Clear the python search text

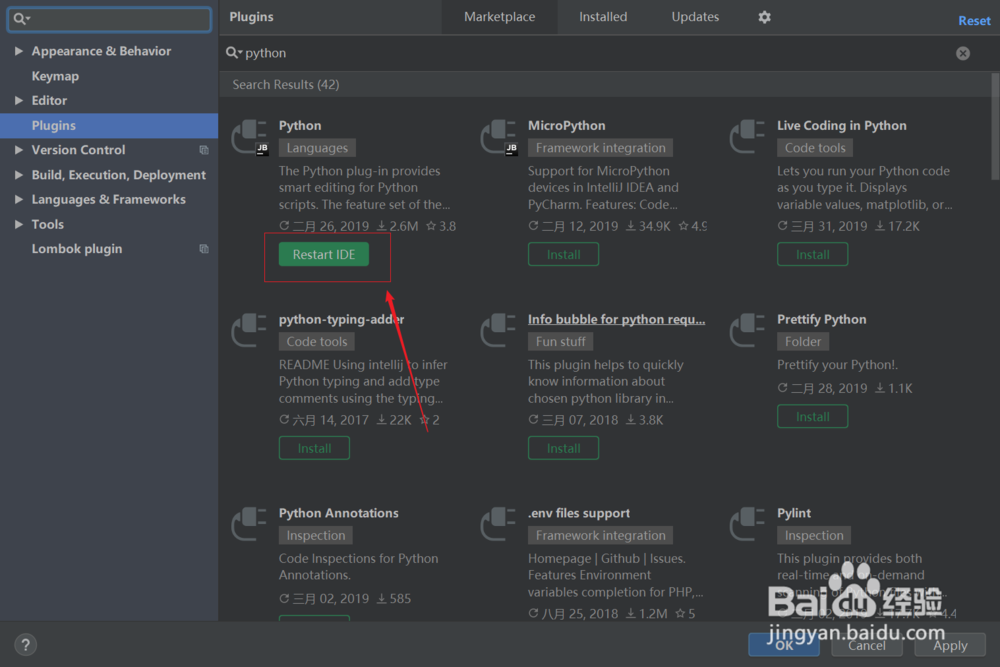(962, 54)
